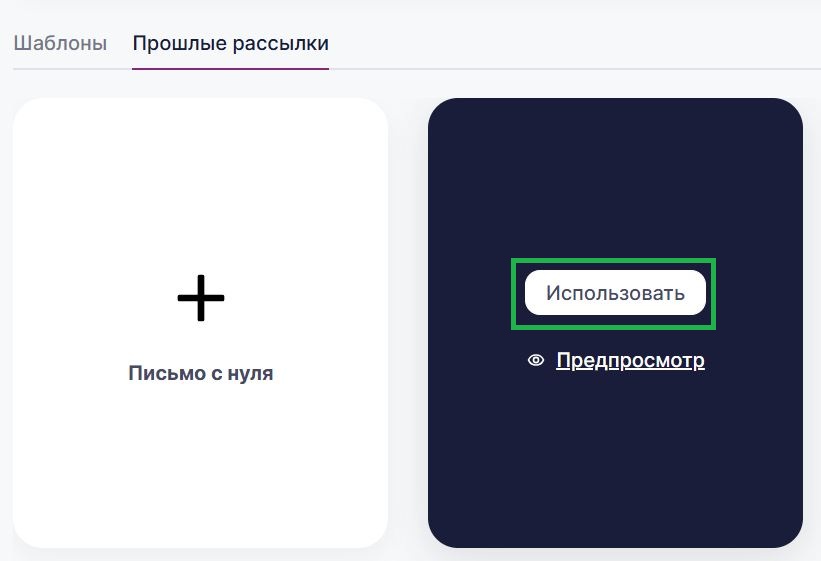Click the small eye preview icon

point(536,361)
